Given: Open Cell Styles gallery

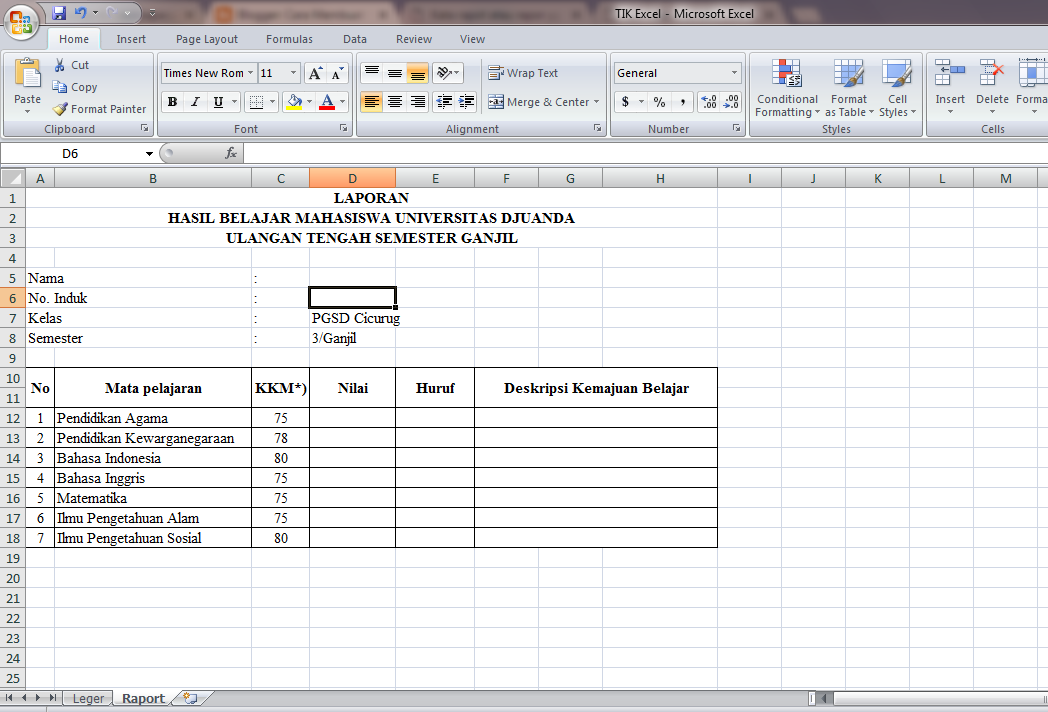Looking at the screenshot, I should coord(897,88).
